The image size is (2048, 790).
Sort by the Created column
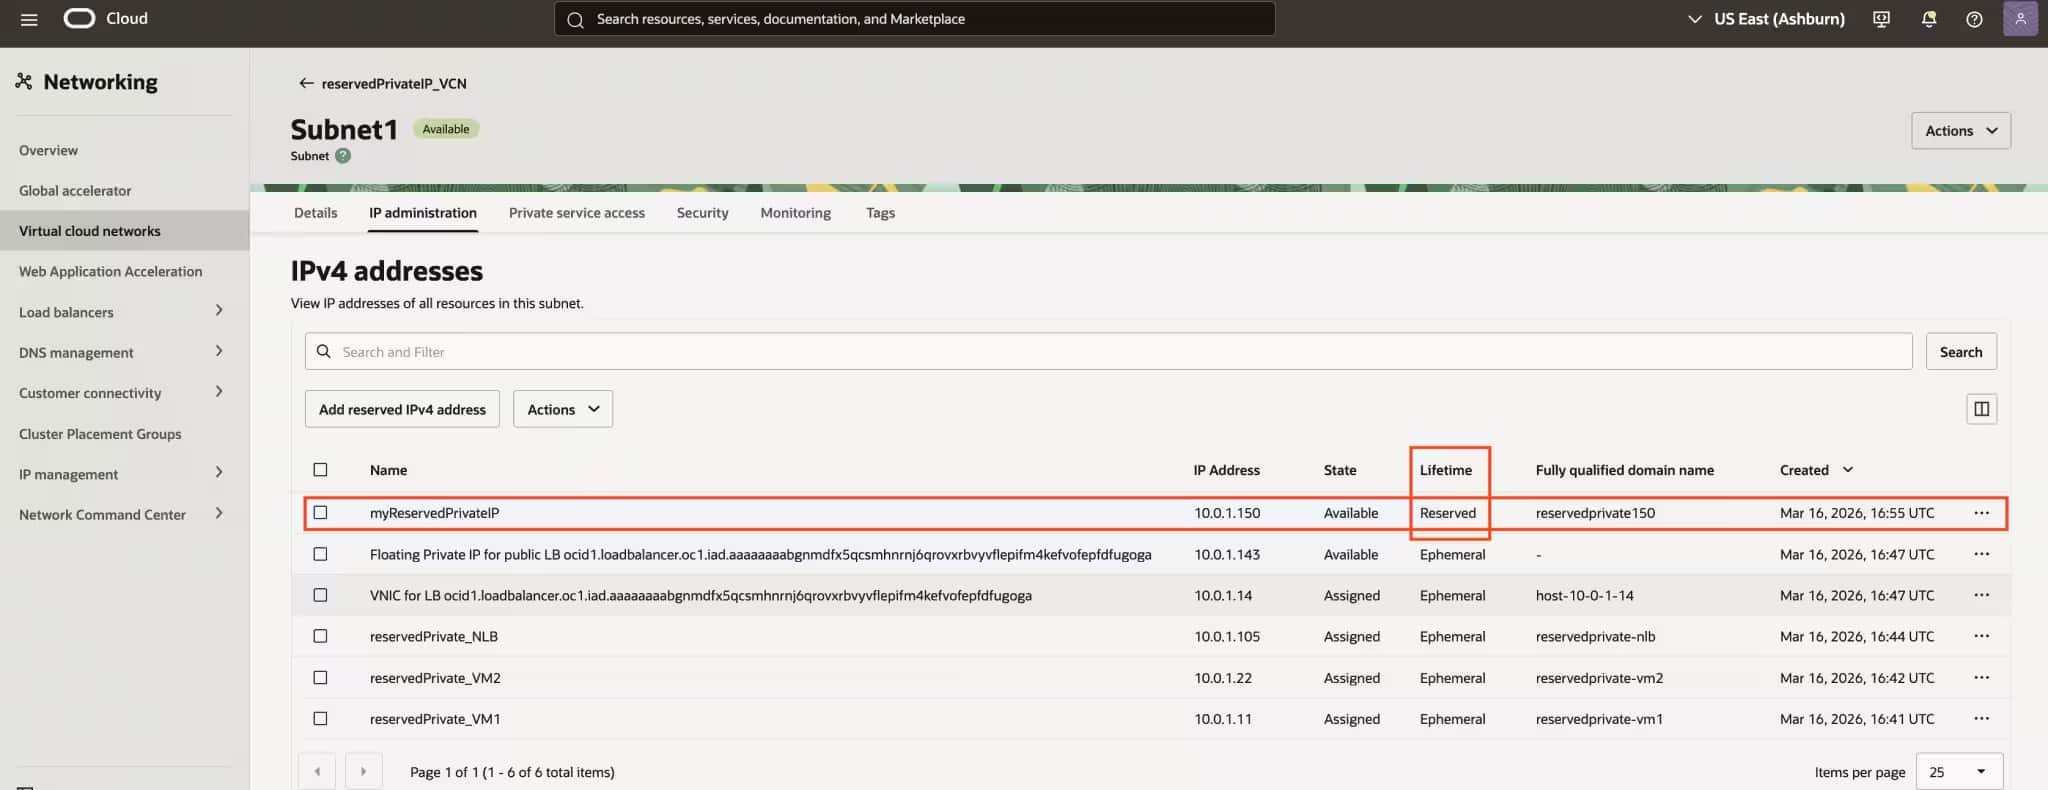click(x=1816, y=470)
